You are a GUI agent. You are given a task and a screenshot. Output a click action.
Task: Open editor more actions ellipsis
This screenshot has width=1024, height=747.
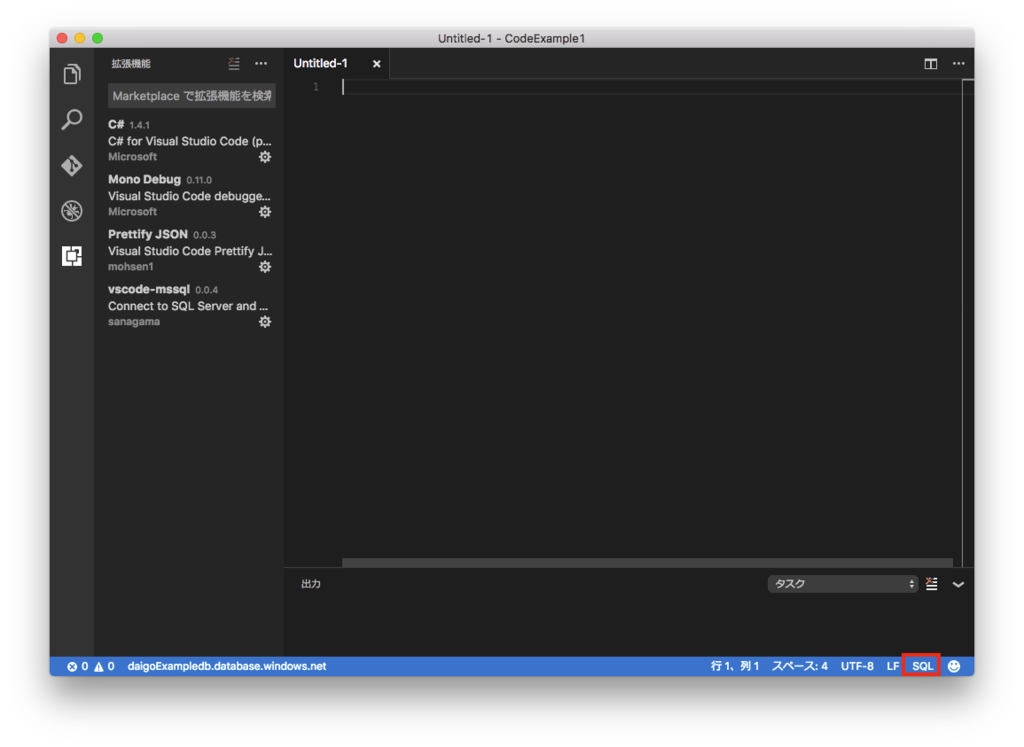959,63
